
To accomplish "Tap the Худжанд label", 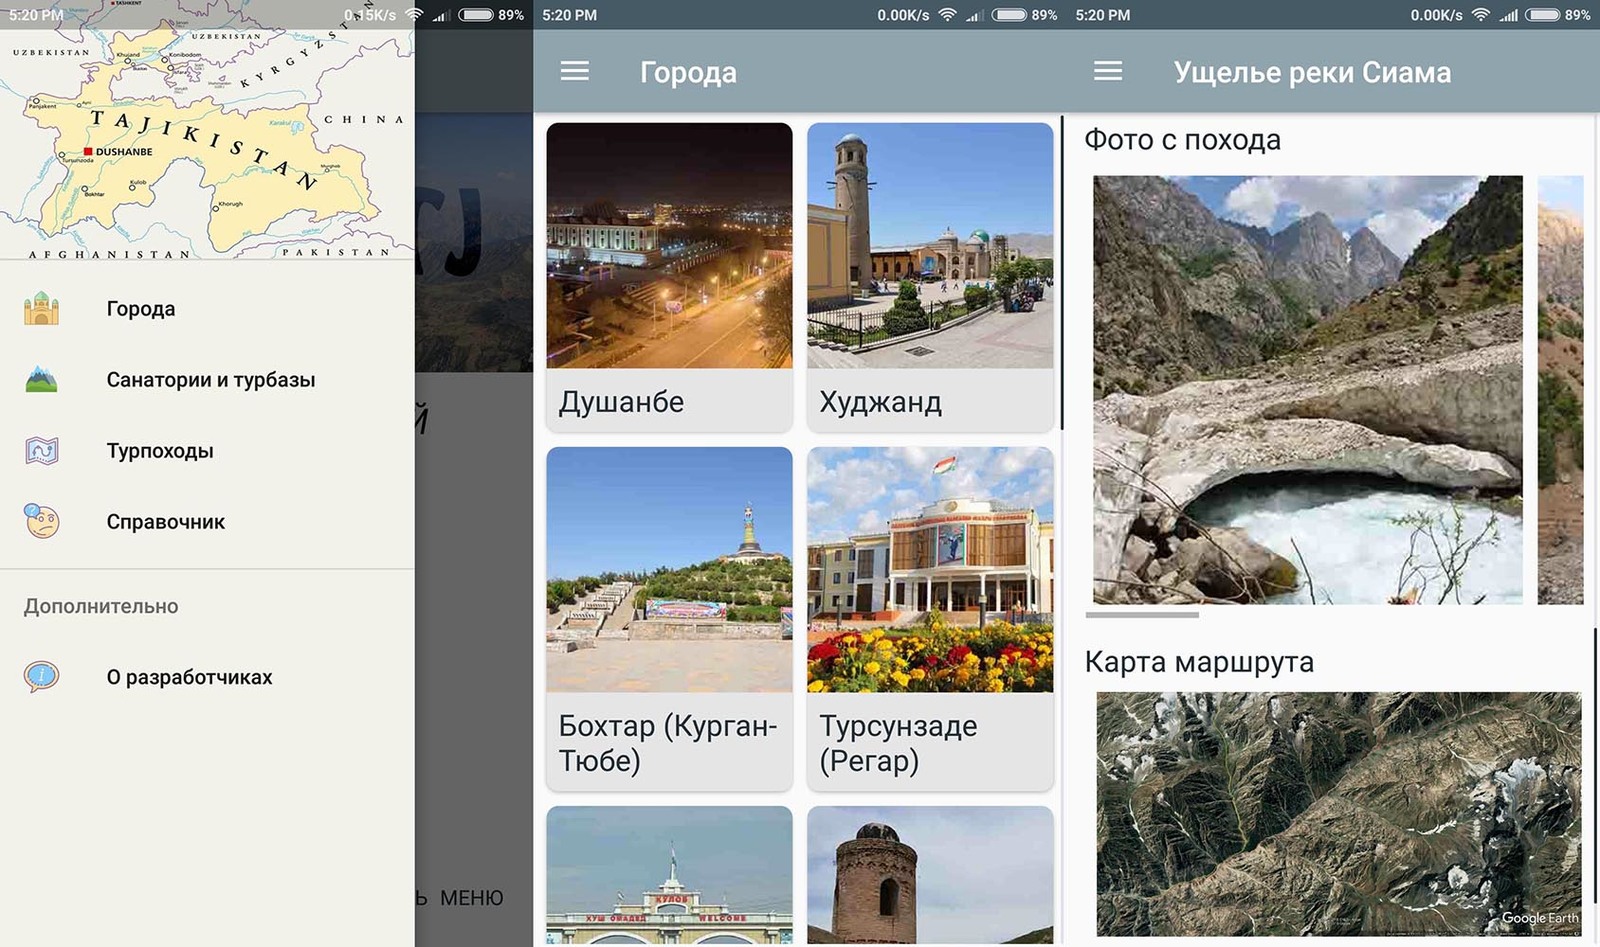I will 880,402.
